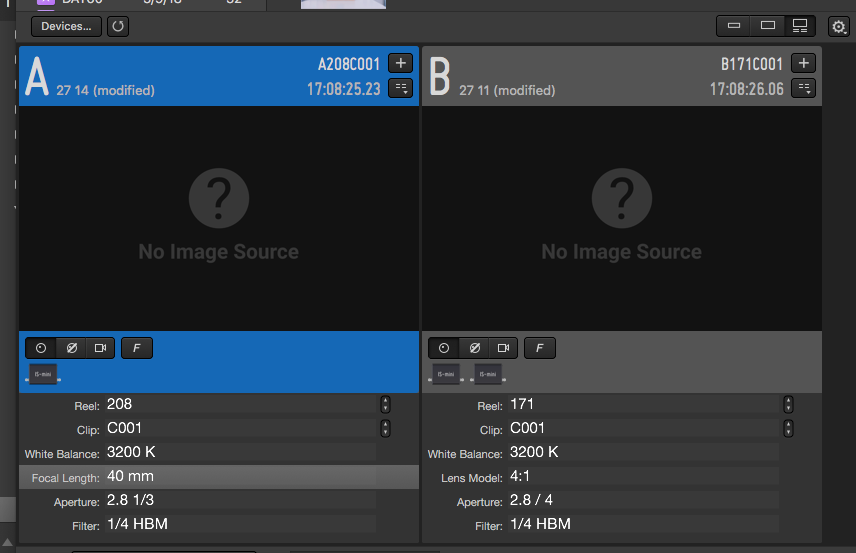The height and width of the screenshot is (553, 856).
Task: Click the Reel stepper for slot B
Action: coord(788,405)
